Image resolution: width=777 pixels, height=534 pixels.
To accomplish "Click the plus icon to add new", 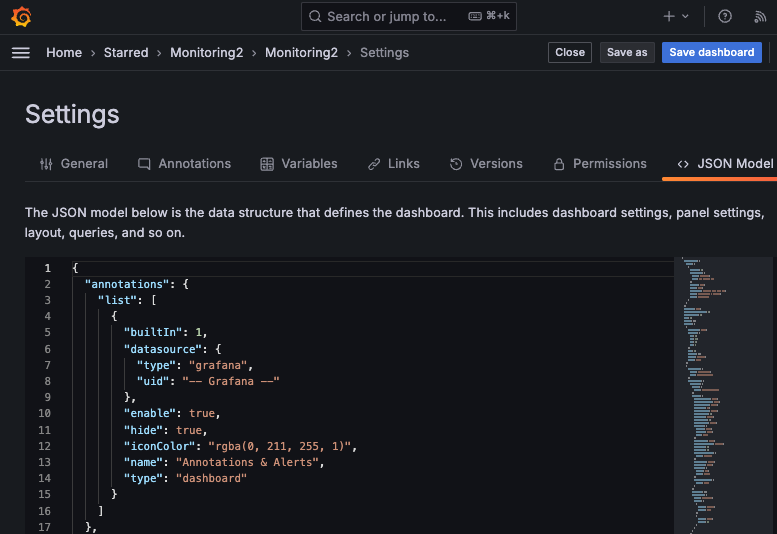I will [x=670, y=17].
